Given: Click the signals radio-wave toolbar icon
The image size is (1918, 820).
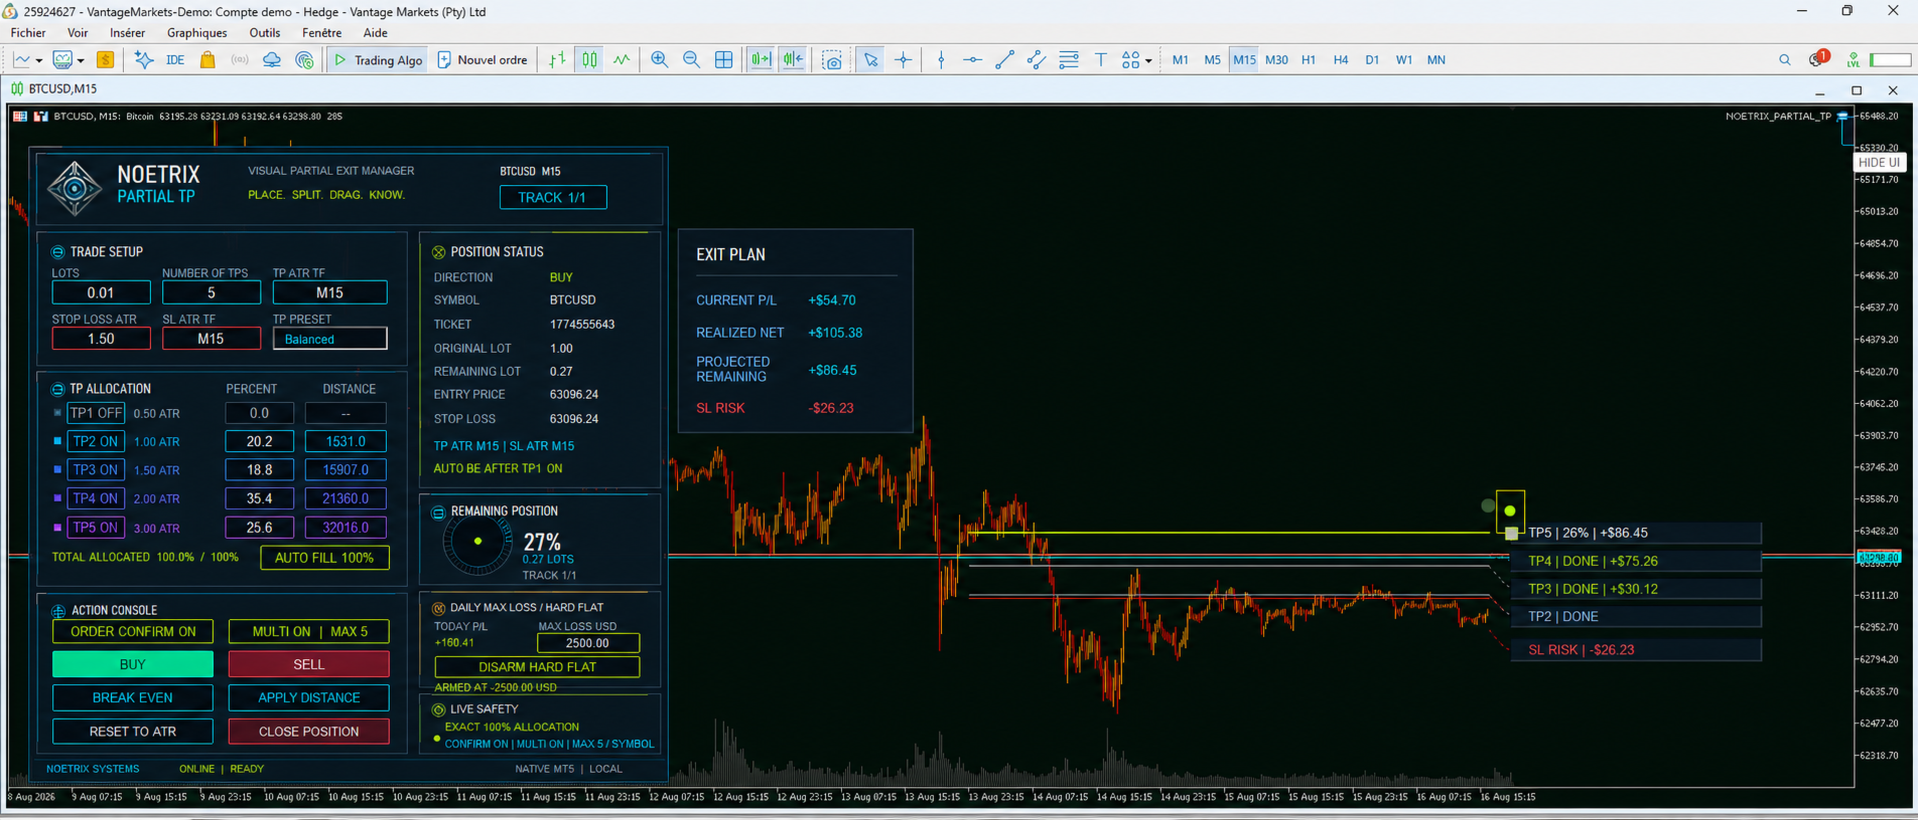Looking at the screenshot, I should pos(239,60).
